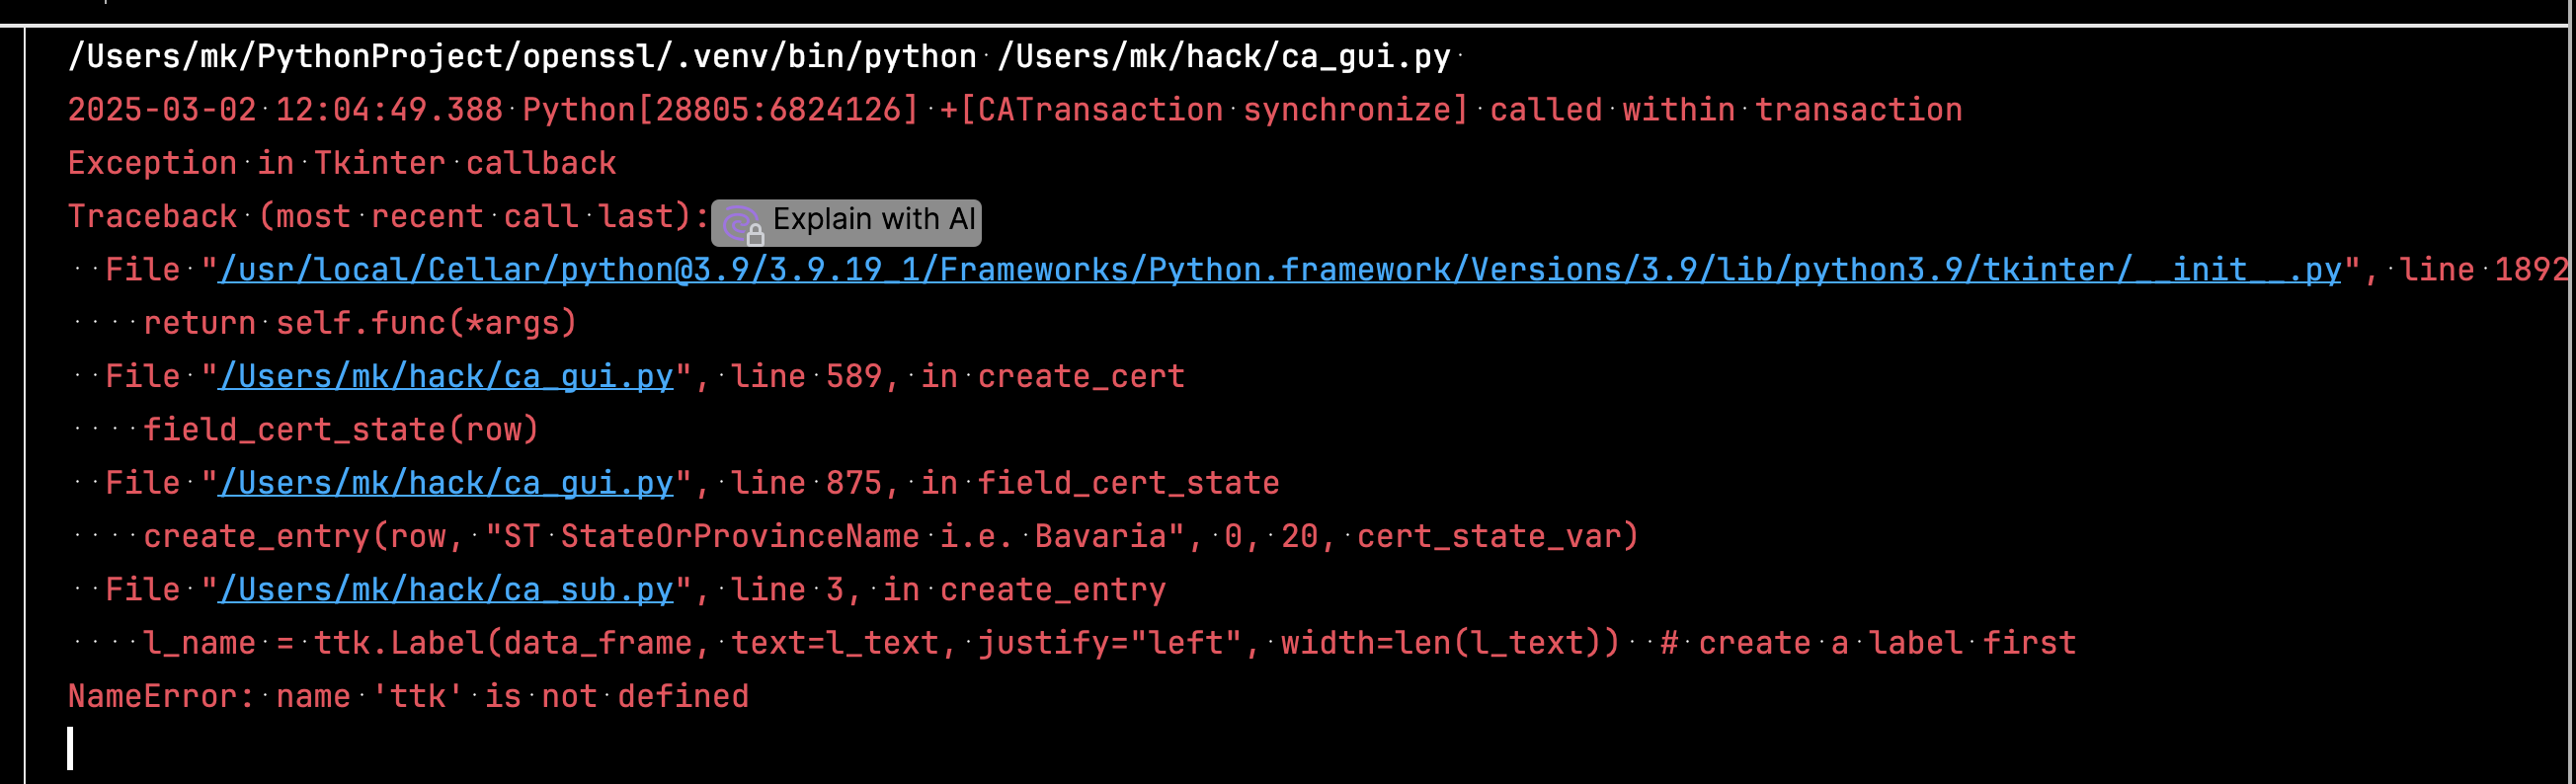The height and width of the screenshot is (784, 2576).
Task: Open the ca_sub.py file link
Action: 446,591
